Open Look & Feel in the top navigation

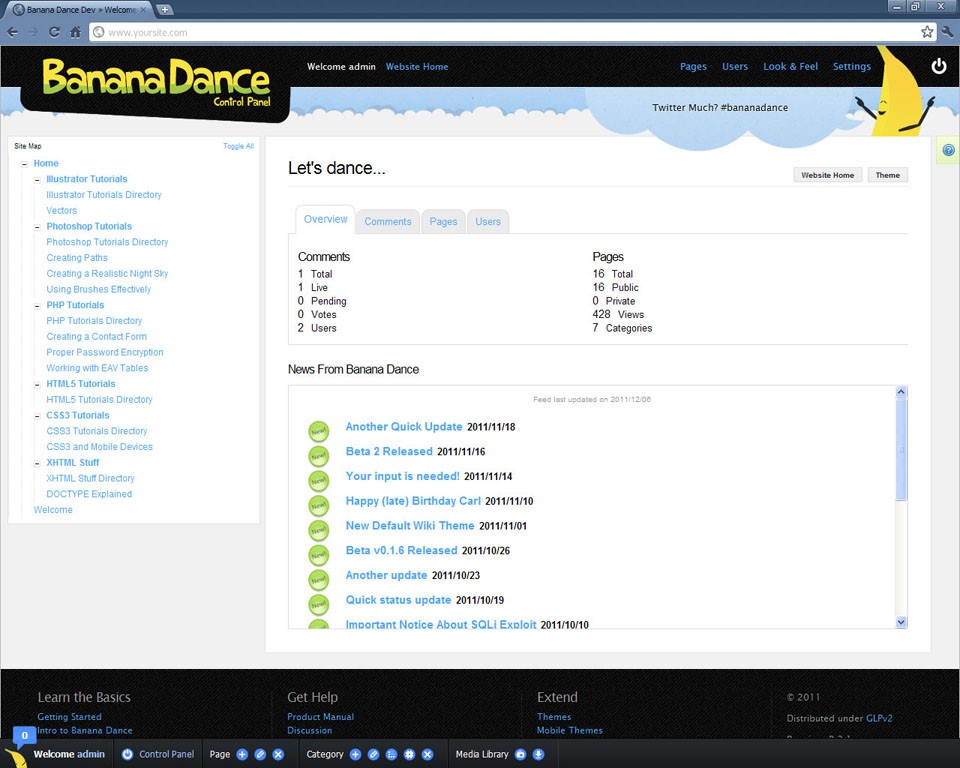790,66
